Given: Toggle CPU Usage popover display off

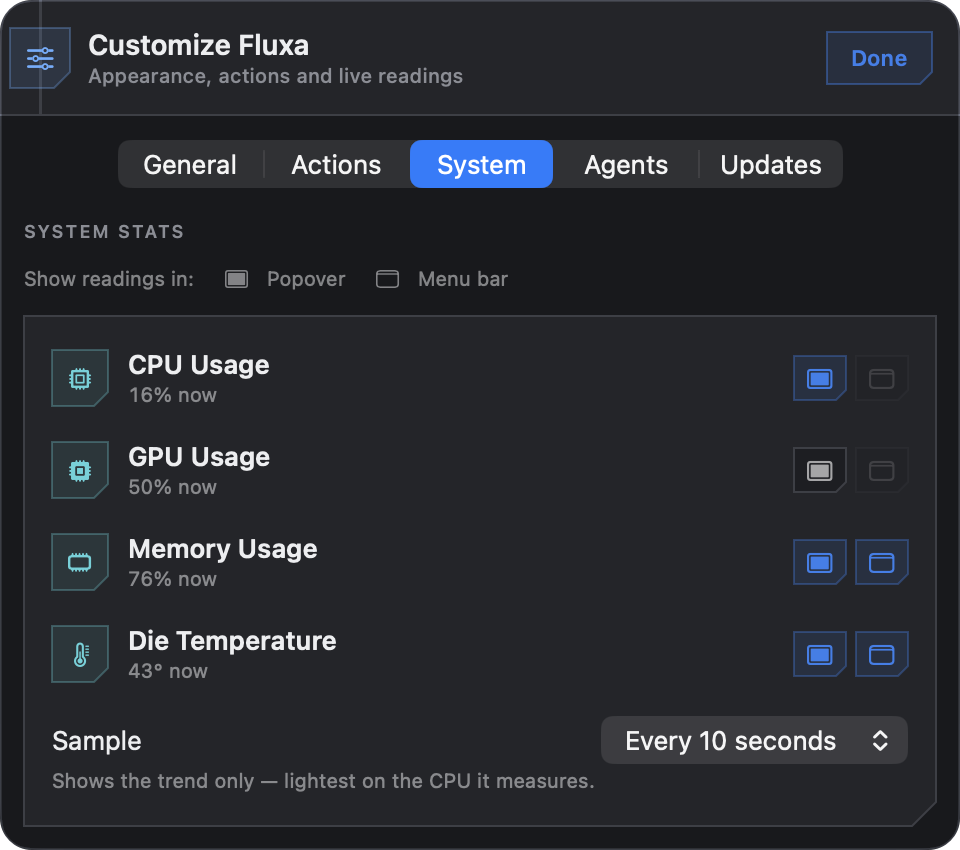Looking at the screenshot, I should coord(820,378).
